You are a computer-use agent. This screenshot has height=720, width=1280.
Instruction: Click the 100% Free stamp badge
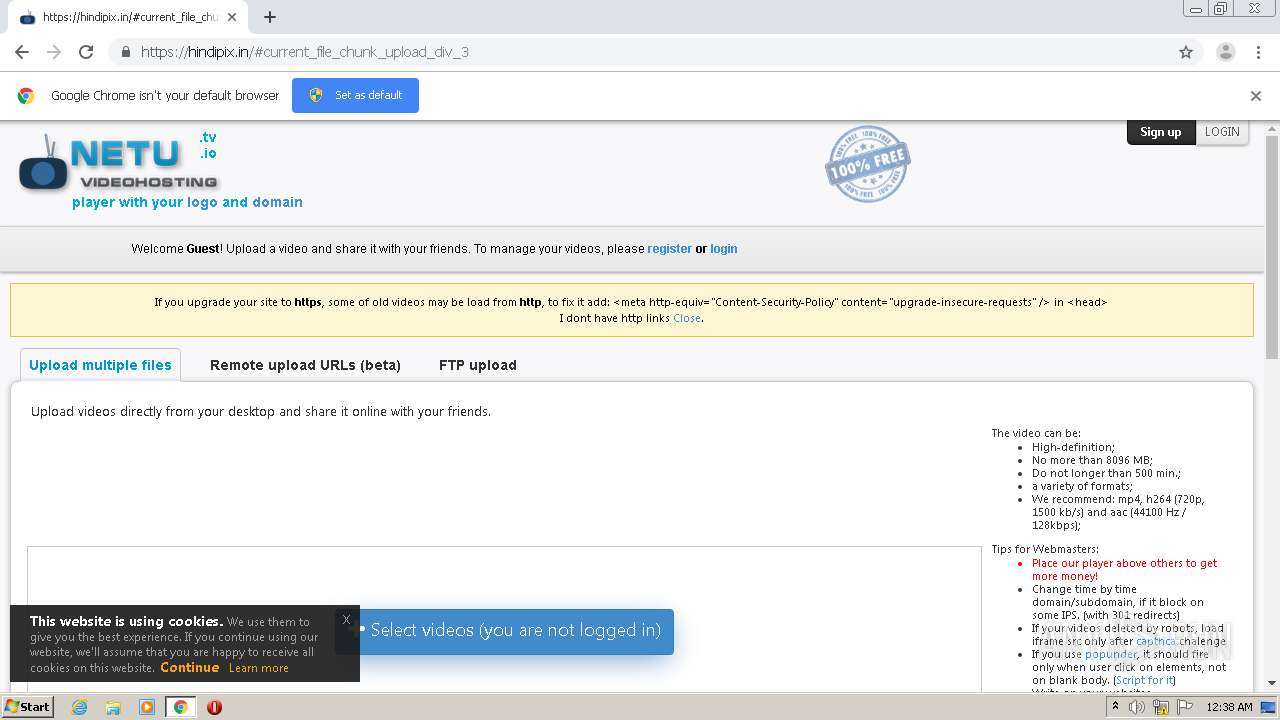pos(867,164)
